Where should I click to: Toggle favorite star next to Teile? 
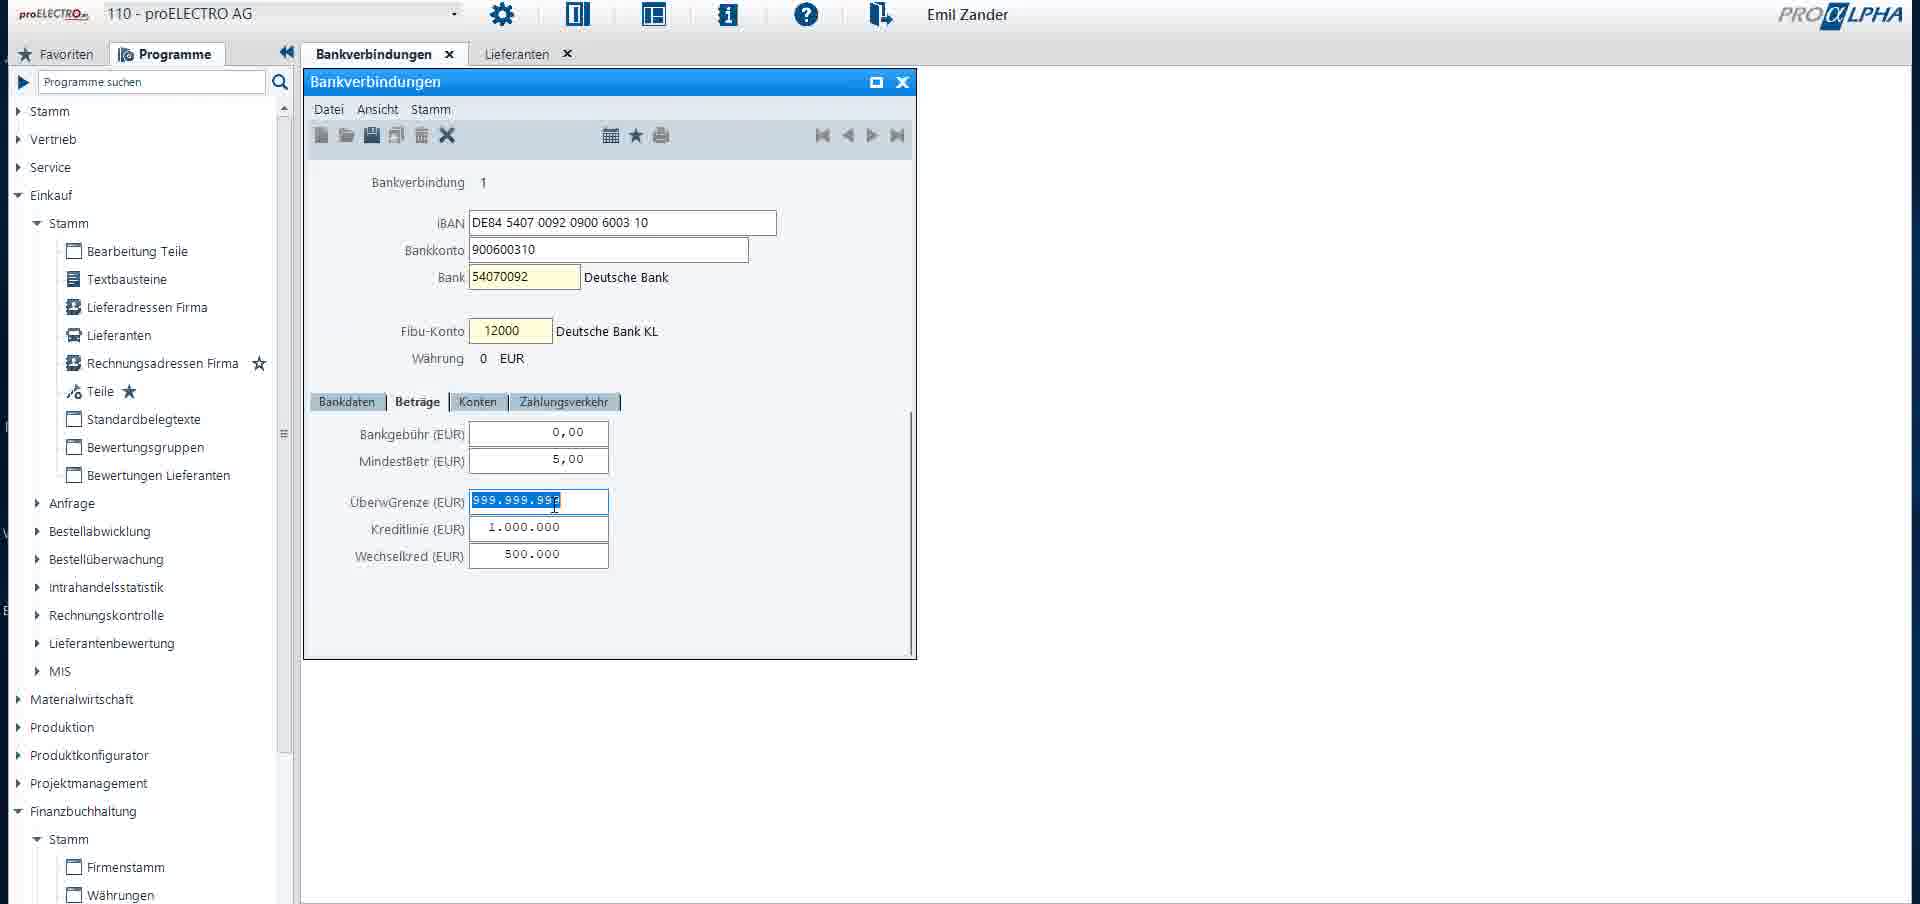click(x=129, y=391)
